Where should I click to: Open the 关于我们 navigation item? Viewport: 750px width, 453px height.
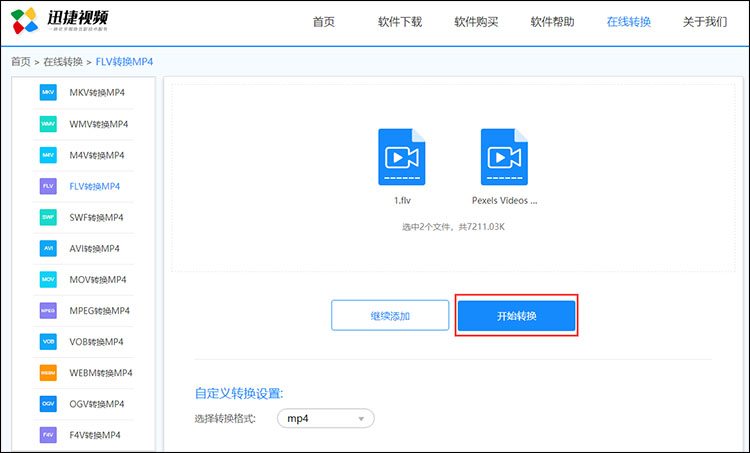[704, 22]
